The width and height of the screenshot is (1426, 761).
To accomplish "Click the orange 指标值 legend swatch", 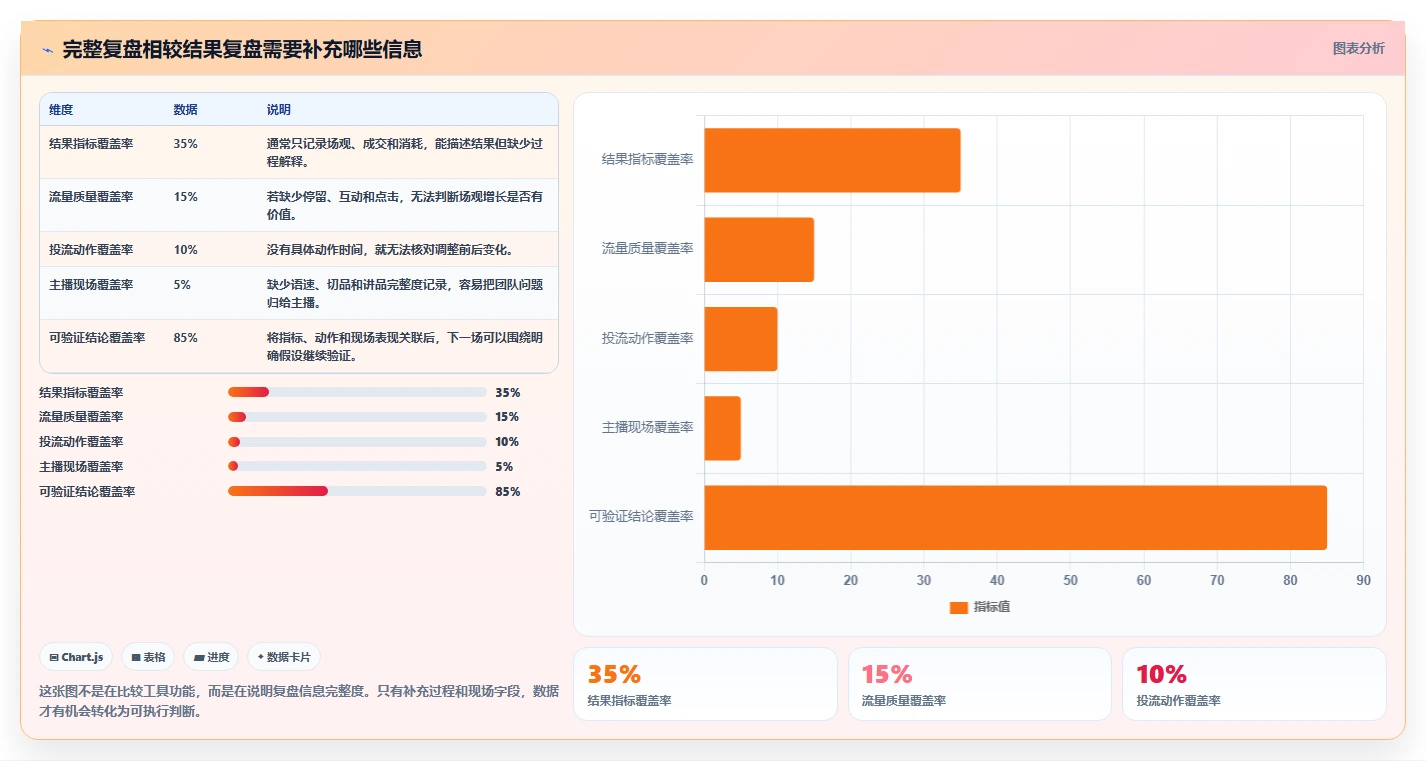I will [x=958, y=607].
